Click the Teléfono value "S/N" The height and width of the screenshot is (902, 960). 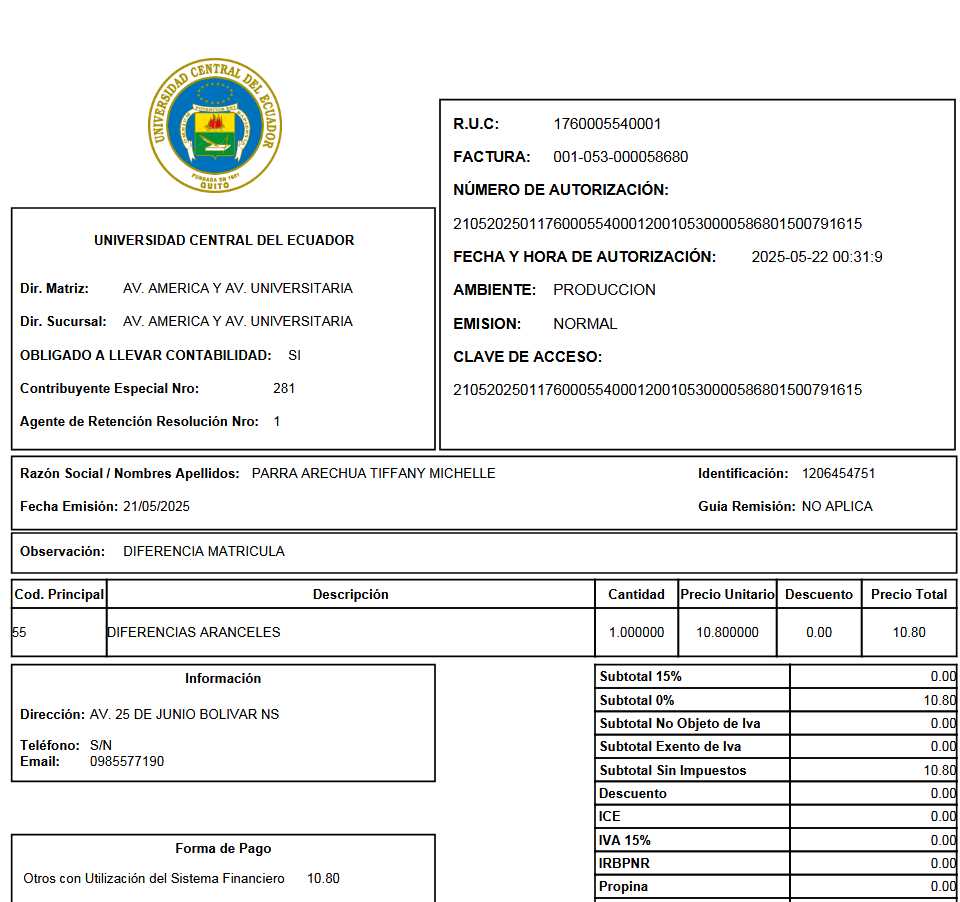(x=101, y=745)
